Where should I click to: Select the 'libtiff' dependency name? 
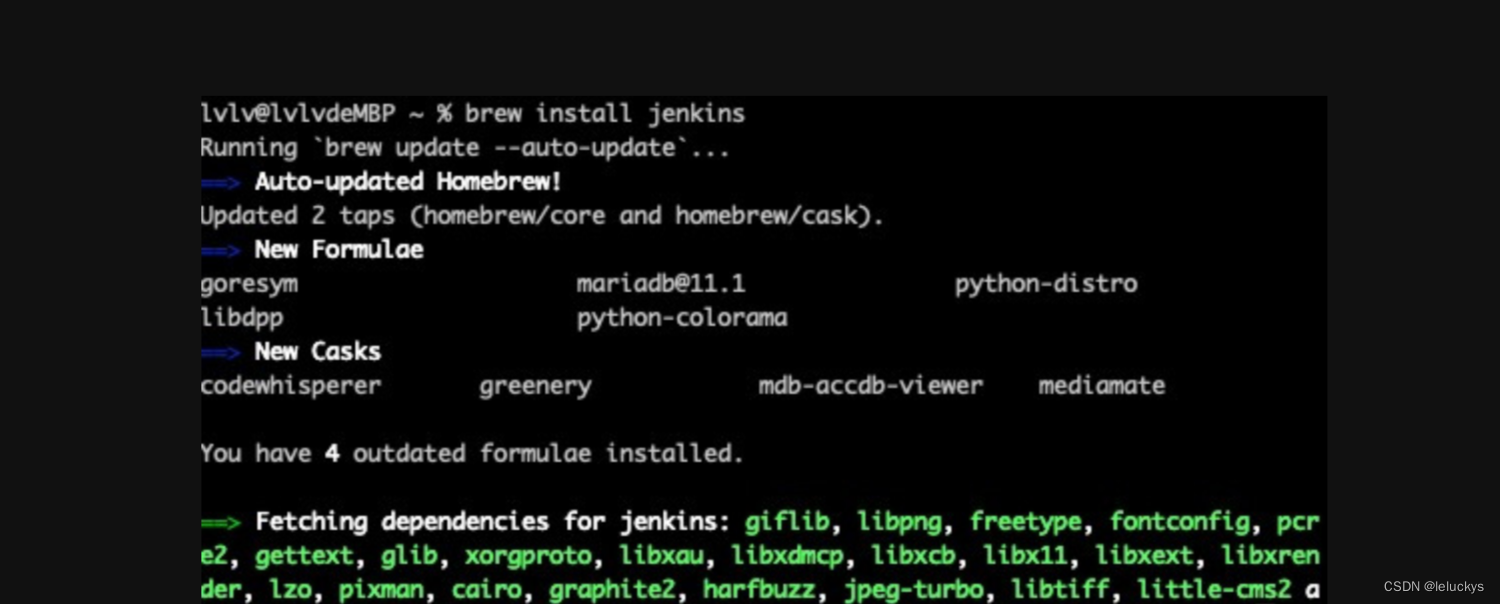pos(1060,591)
